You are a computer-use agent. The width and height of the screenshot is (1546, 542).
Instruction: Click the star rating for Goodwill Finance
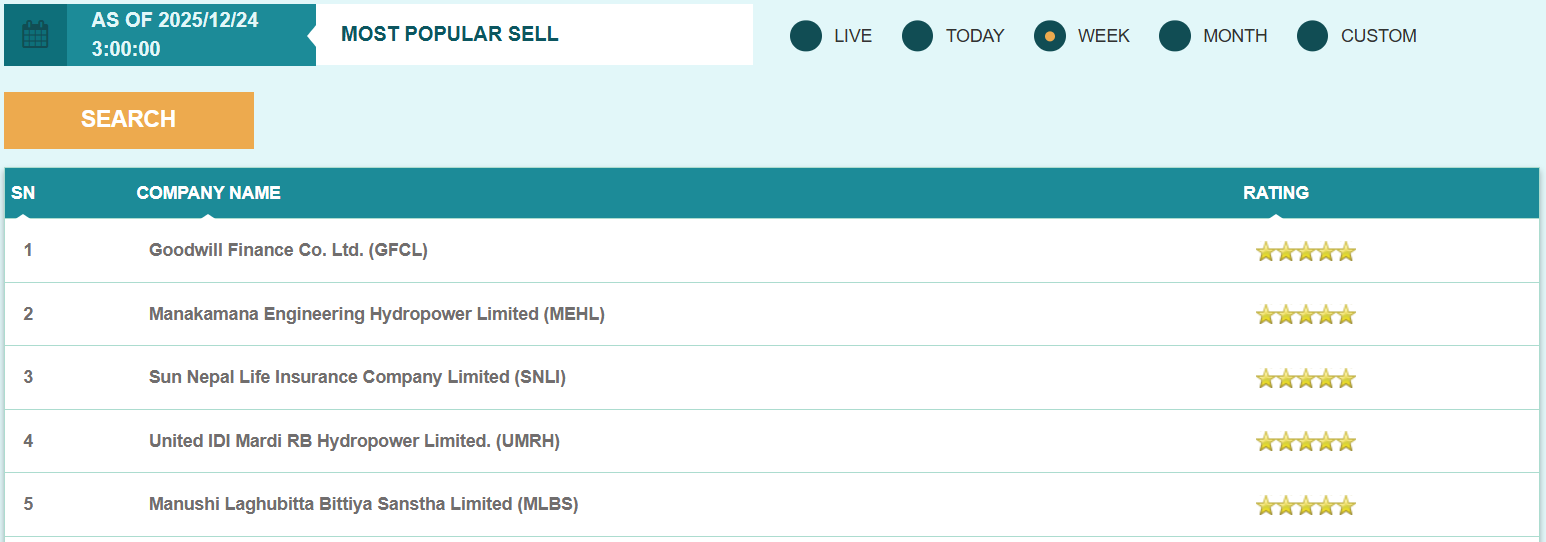click(x=1305, y=251)
